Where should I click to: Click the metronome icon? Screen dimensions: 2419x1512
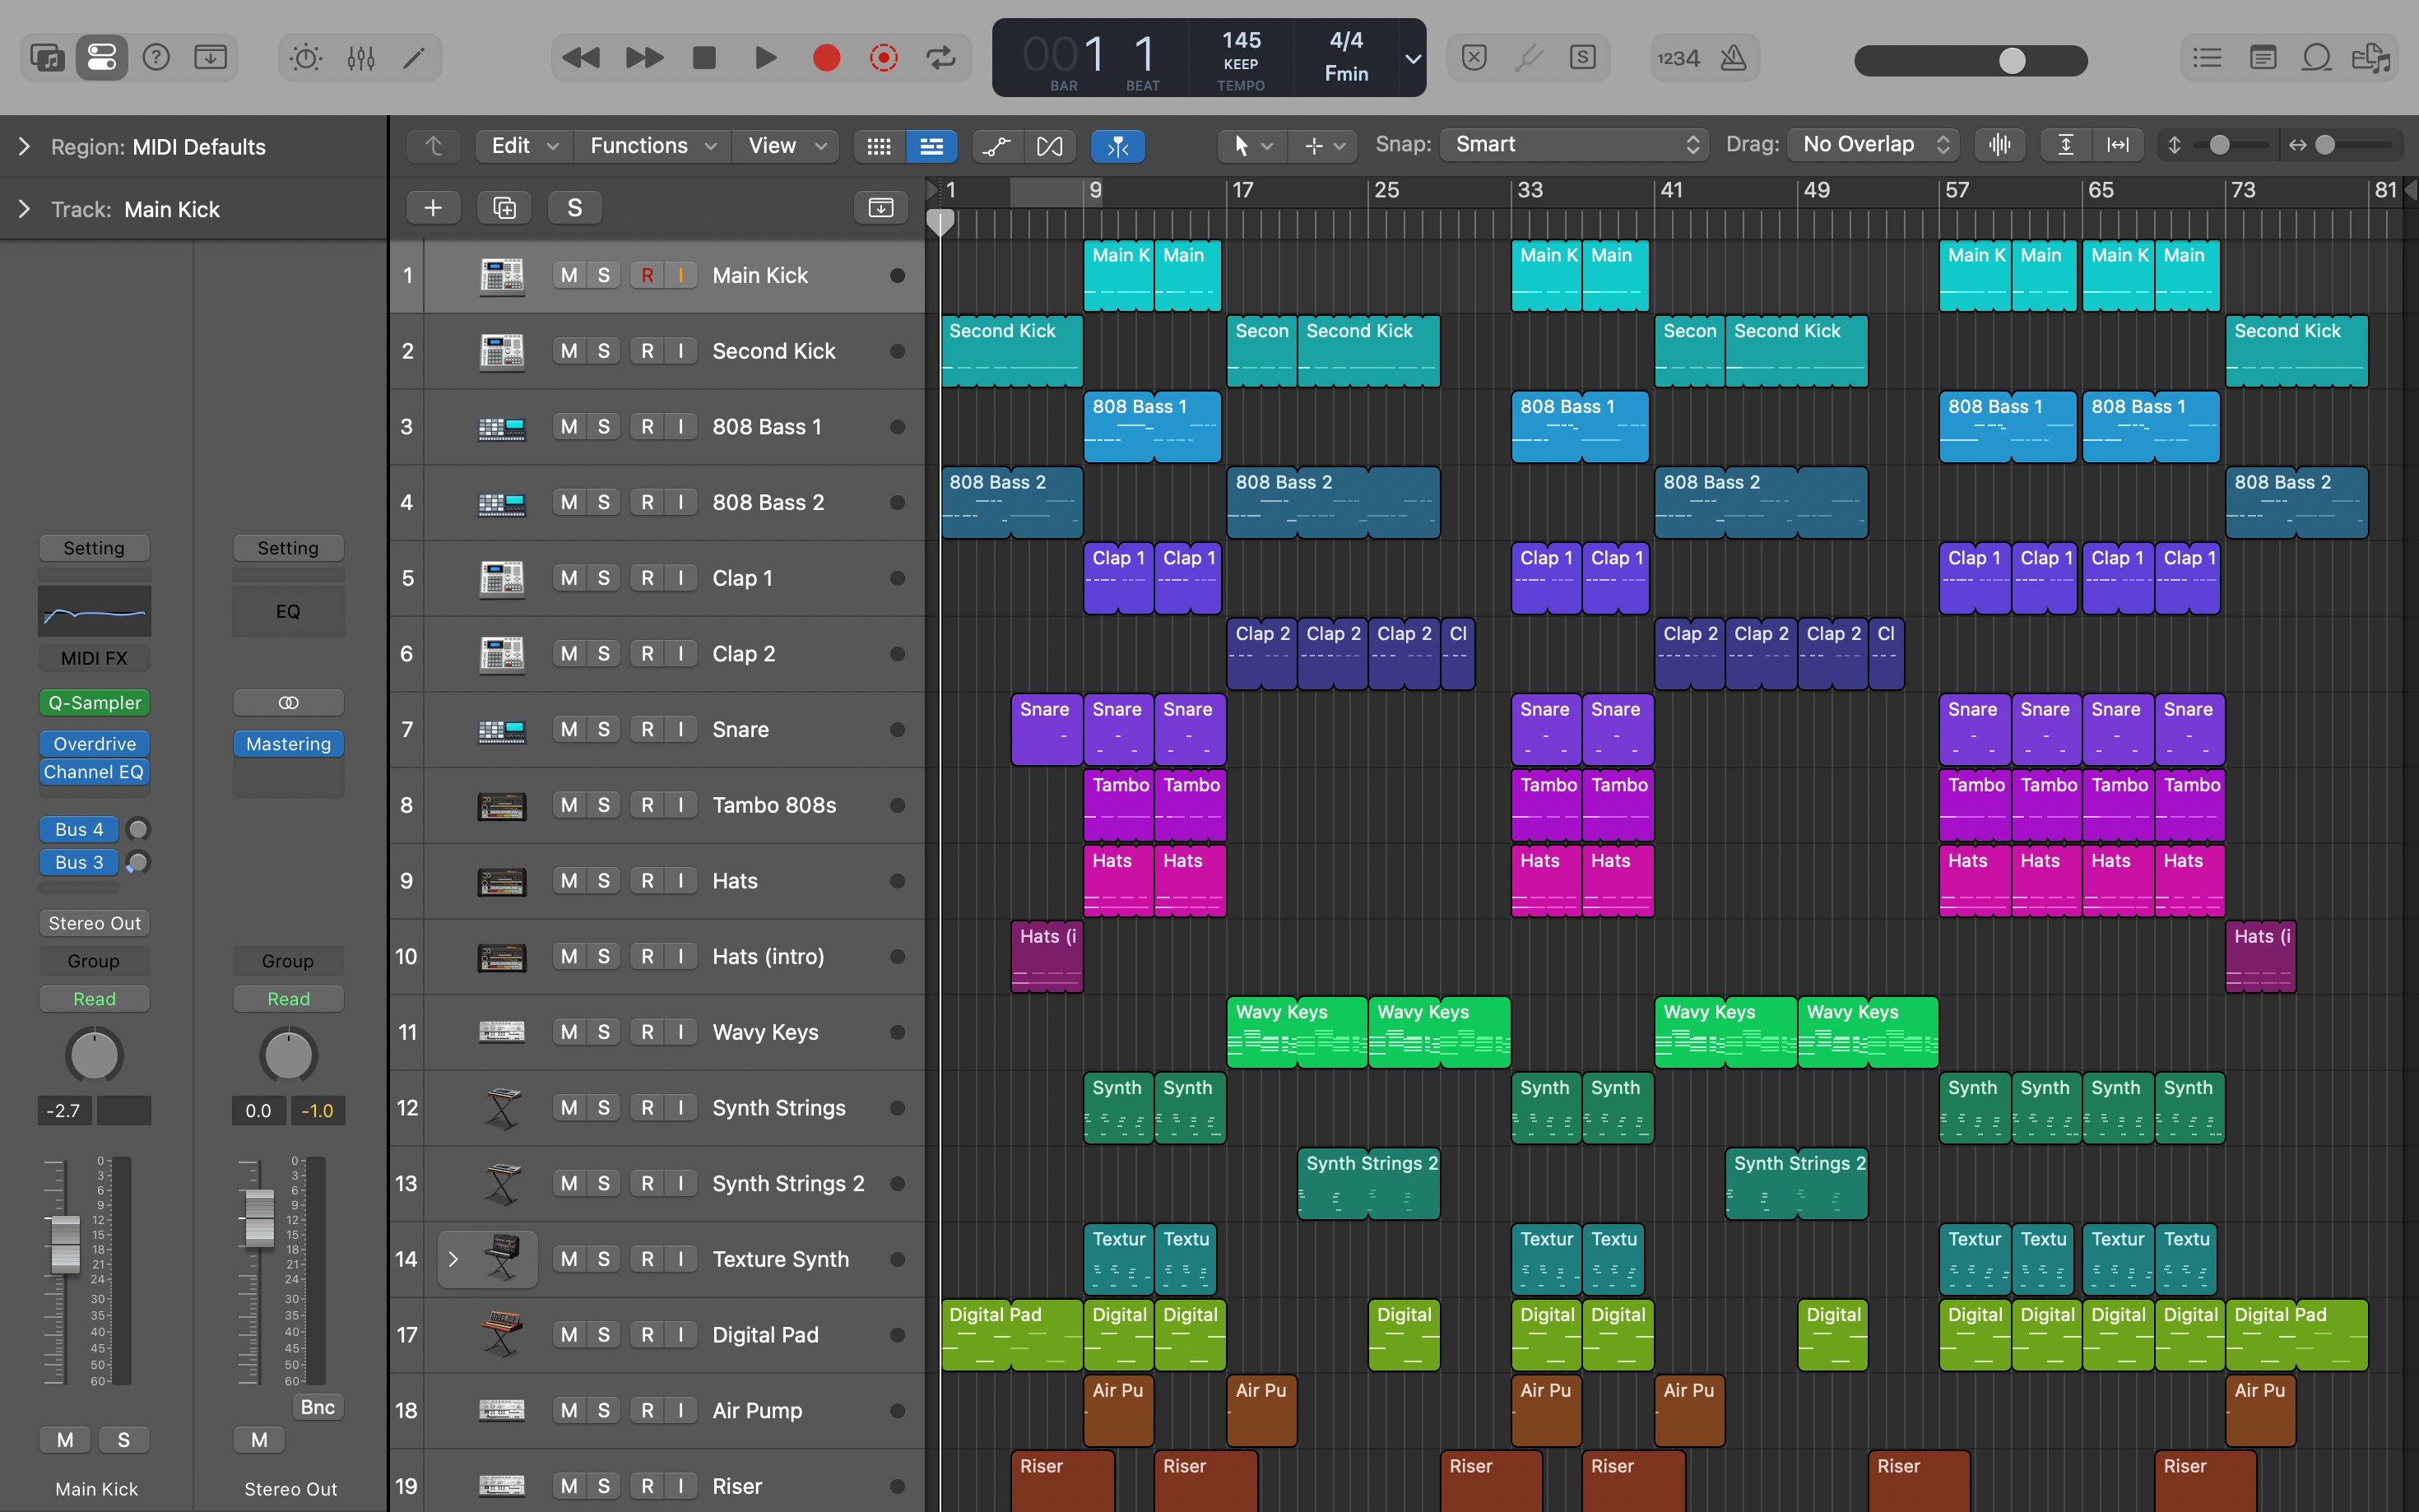point(1733,58)
